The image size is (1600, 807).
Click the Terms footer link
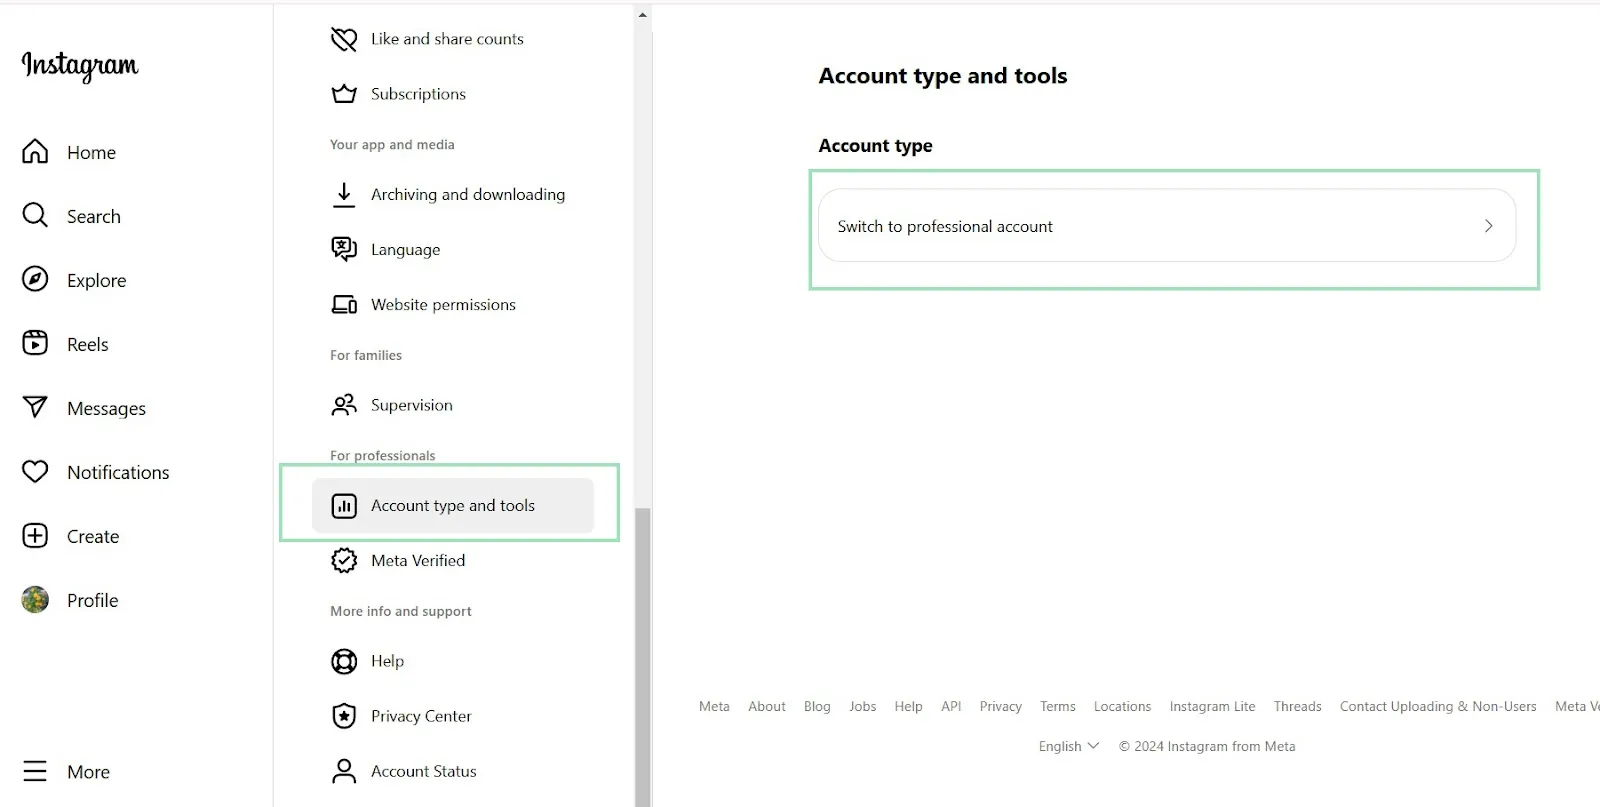1057,706
